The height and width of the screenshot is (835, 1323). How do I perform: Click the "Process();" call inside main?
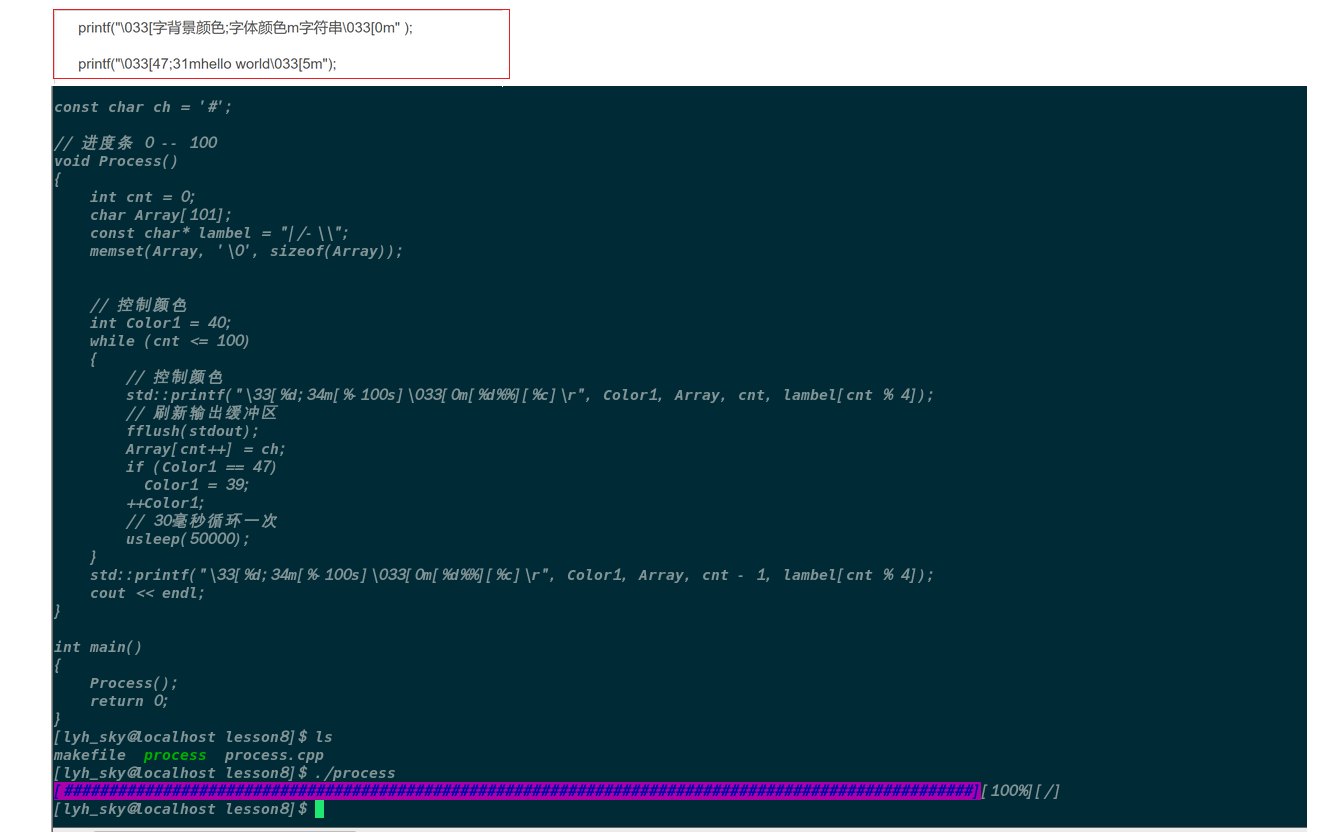coord(134,683)
